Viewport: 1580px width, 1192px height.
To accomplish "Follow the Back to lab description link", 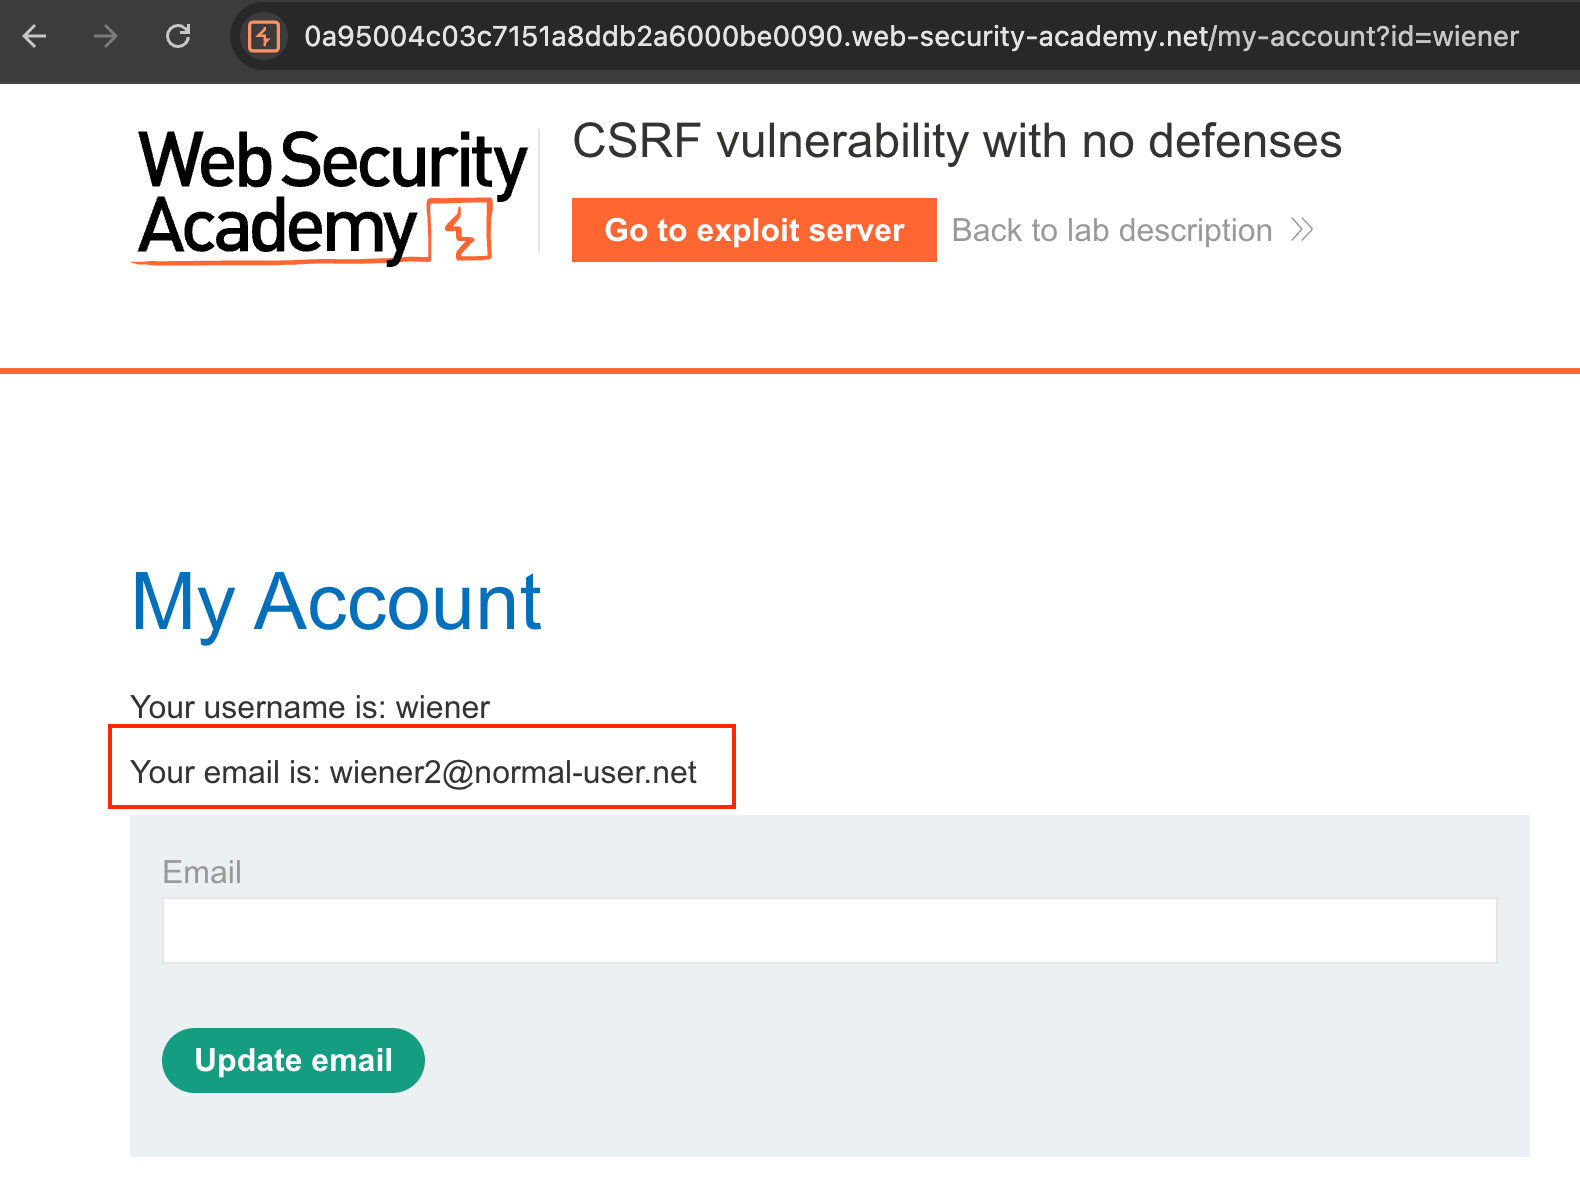I will pos(1112,230).
